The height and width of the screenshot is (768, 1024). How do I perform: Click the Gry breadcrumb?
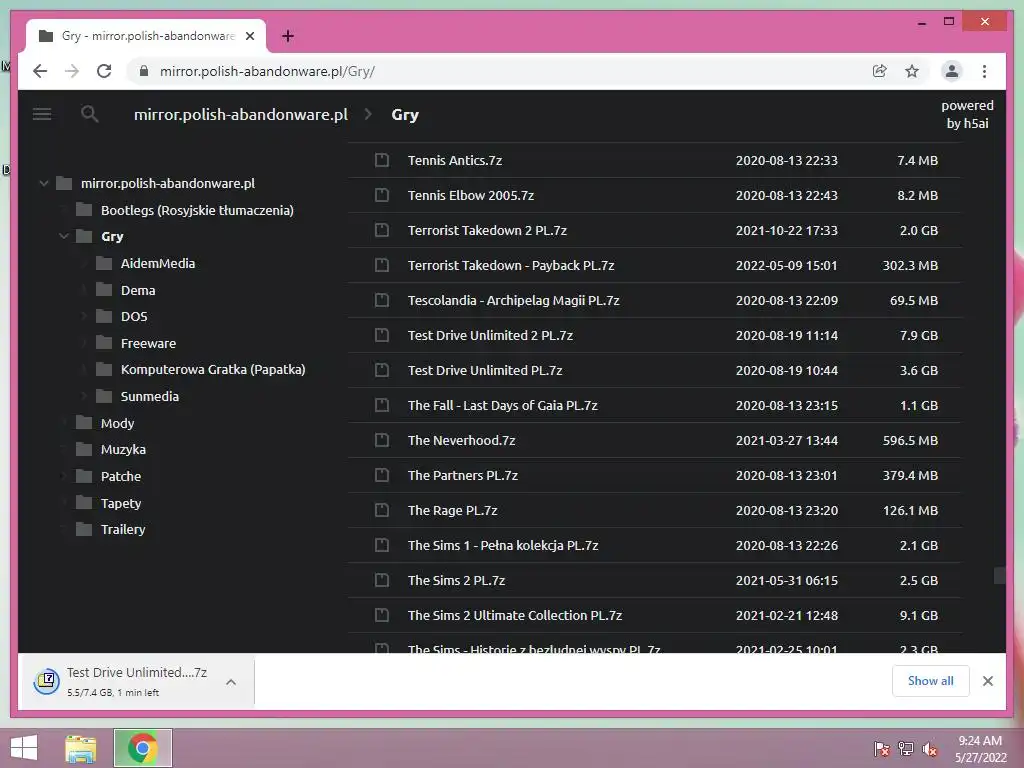[x=405, y=115]
